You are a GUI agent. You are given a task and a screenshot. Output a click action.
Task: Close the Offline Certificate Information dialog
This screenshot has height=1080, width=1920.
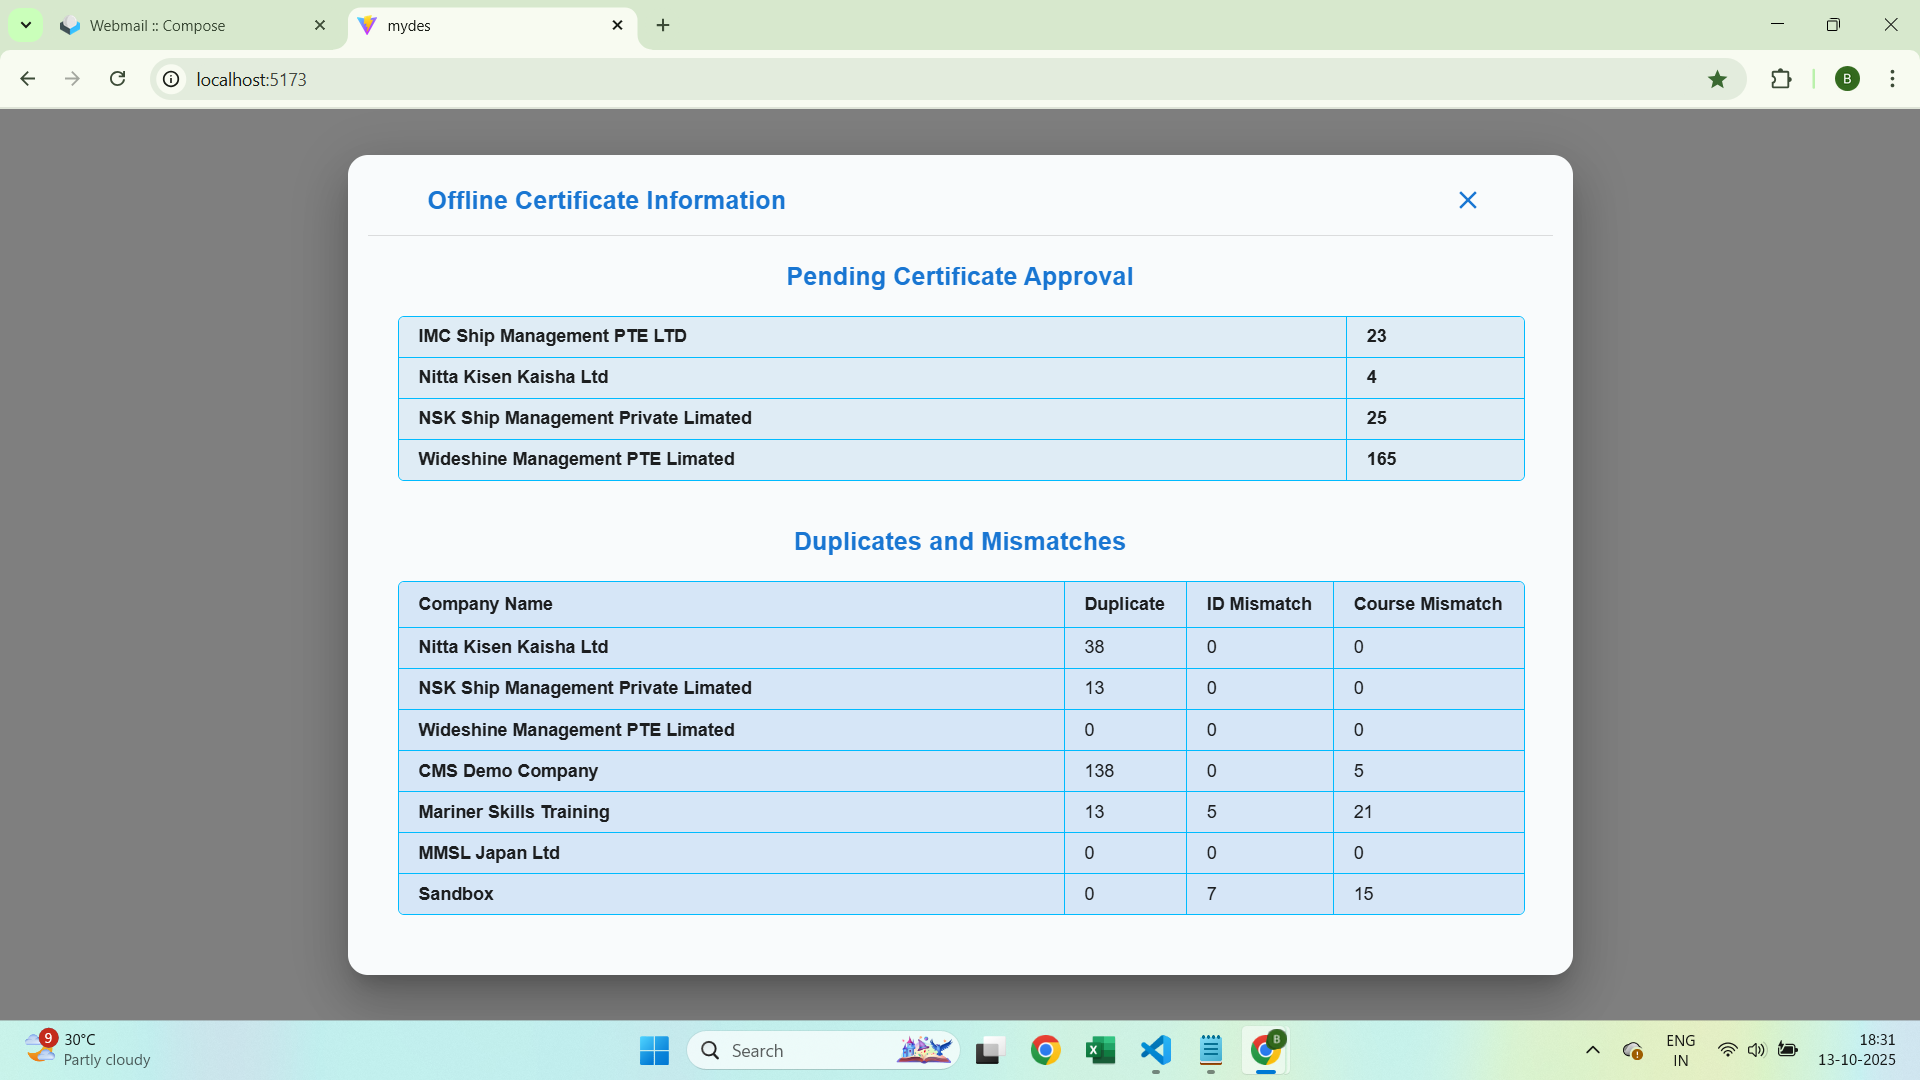[1467, 200]
